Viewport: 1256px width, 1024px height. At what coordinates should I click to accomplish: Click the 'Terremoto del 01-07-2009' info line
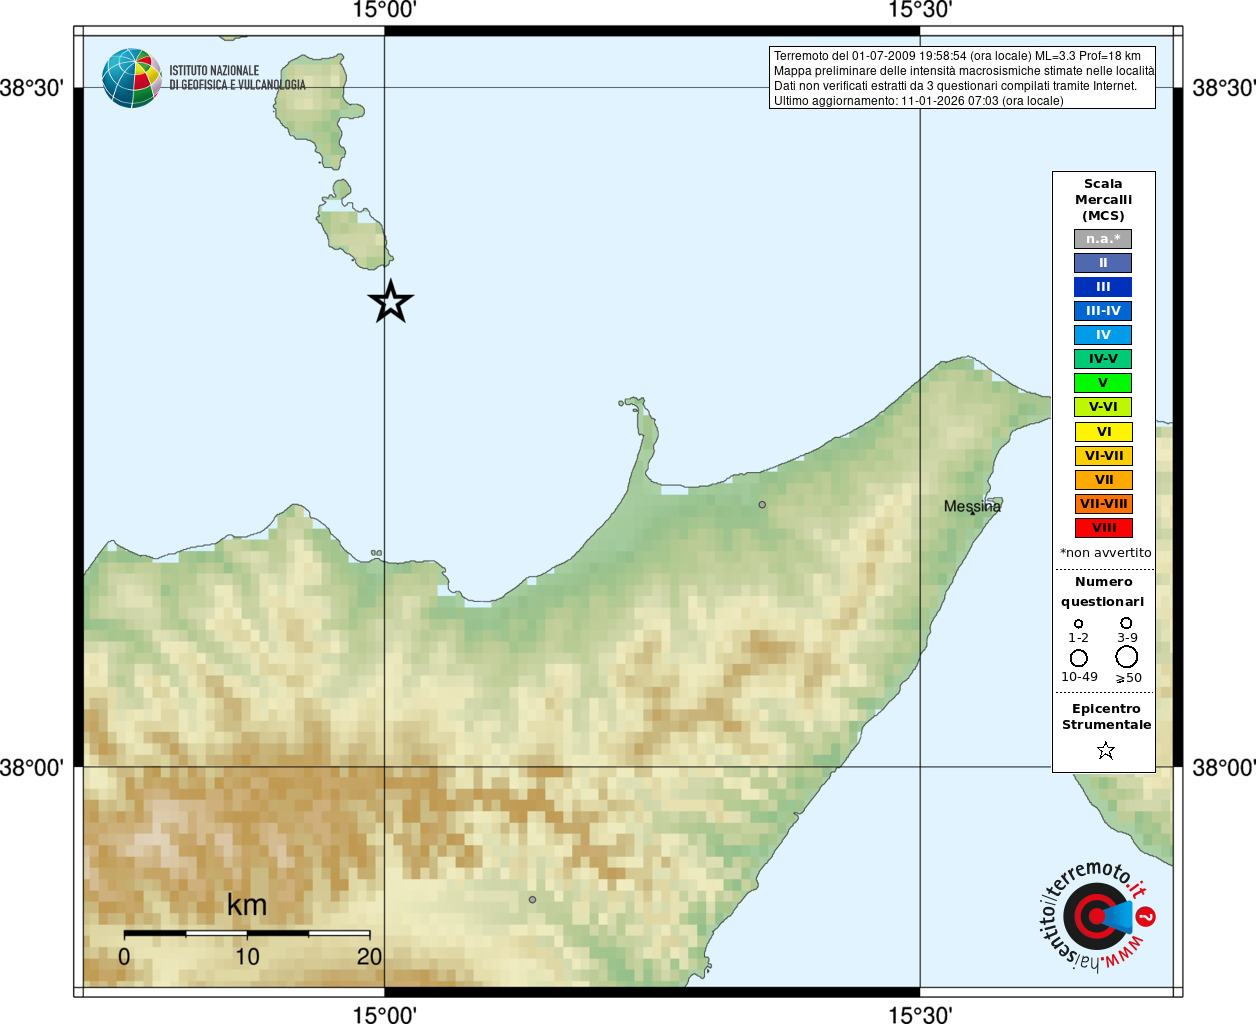[957, 56]
